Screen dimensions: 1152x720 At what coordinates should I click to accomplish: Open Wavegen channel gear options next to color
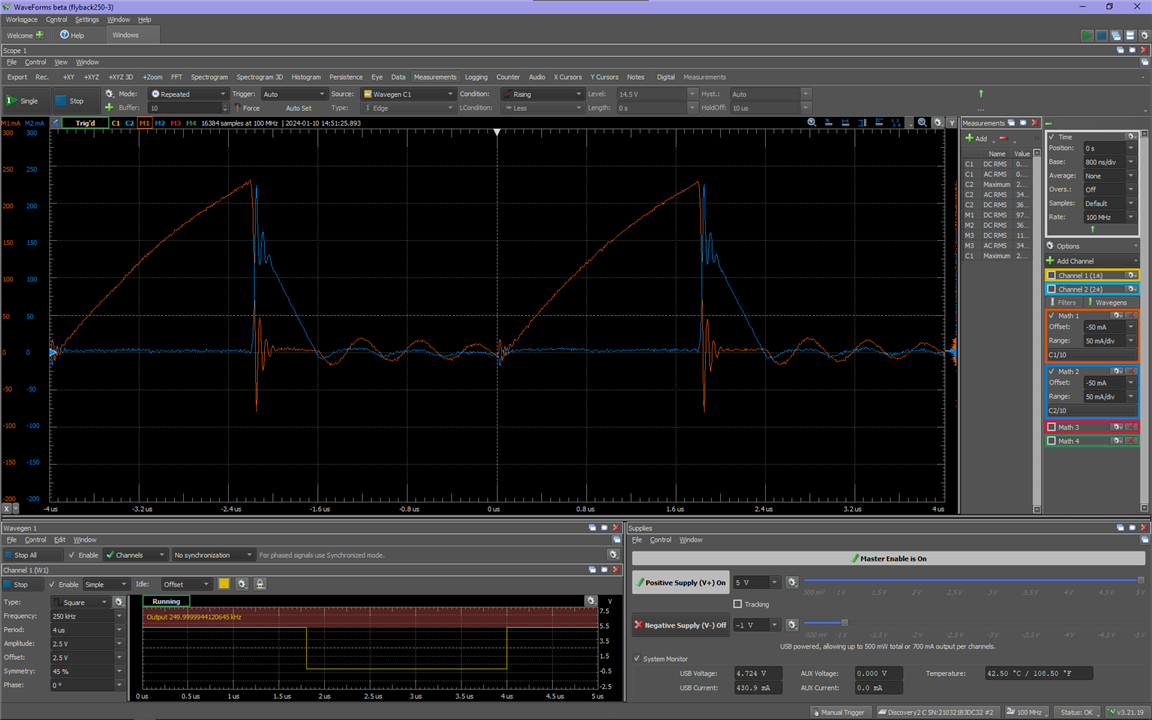coord(242,584)
